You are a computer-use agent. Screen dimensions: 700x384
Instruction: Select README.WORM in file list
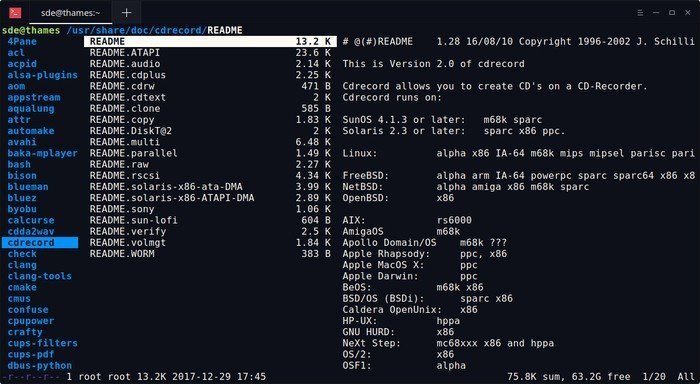210,254
